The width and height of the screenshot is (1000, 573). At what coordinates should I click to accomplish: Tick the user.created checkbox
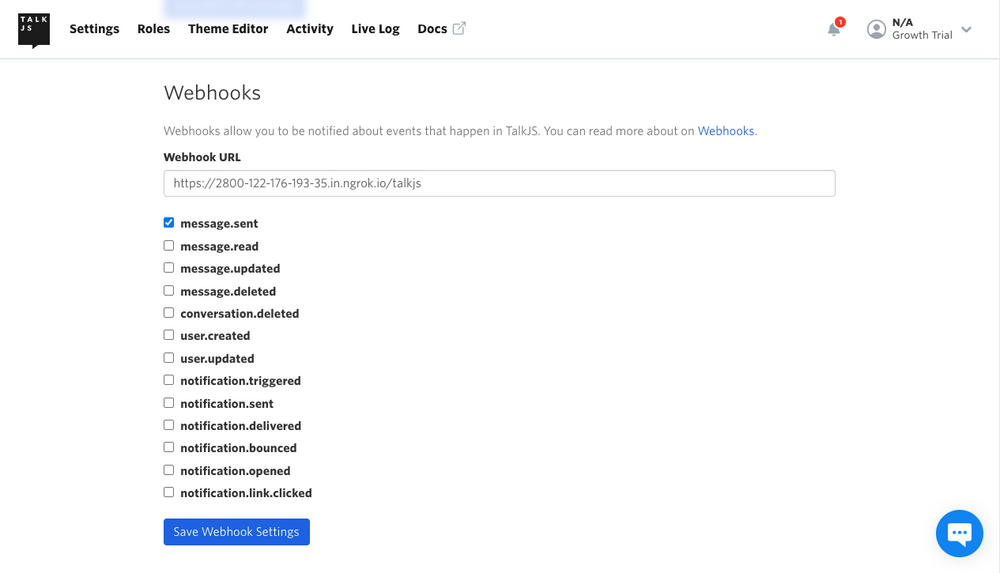168,335
